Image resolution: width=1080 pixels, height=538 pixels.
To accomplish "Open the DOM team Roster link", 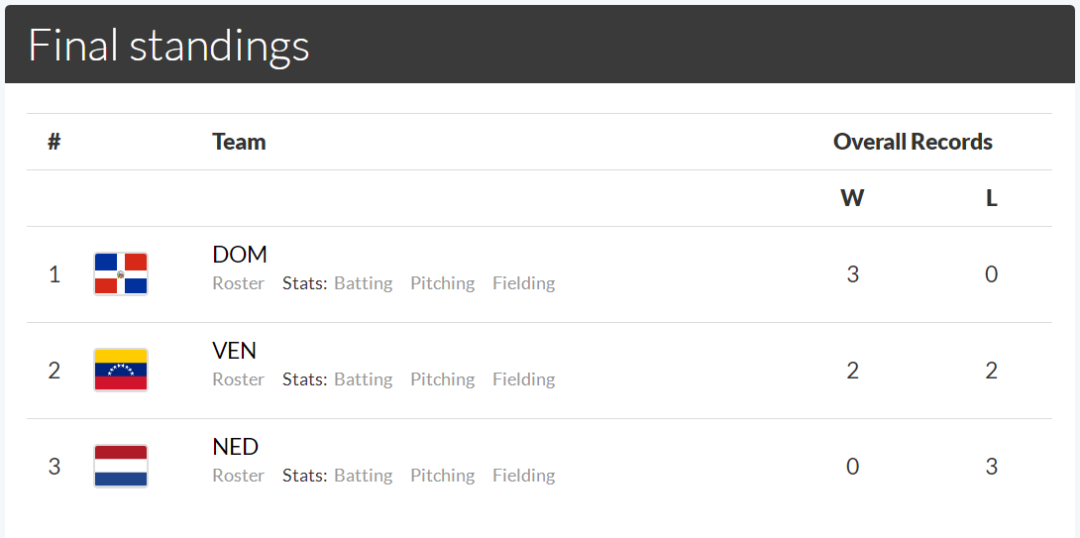I will tap(238, 283).
